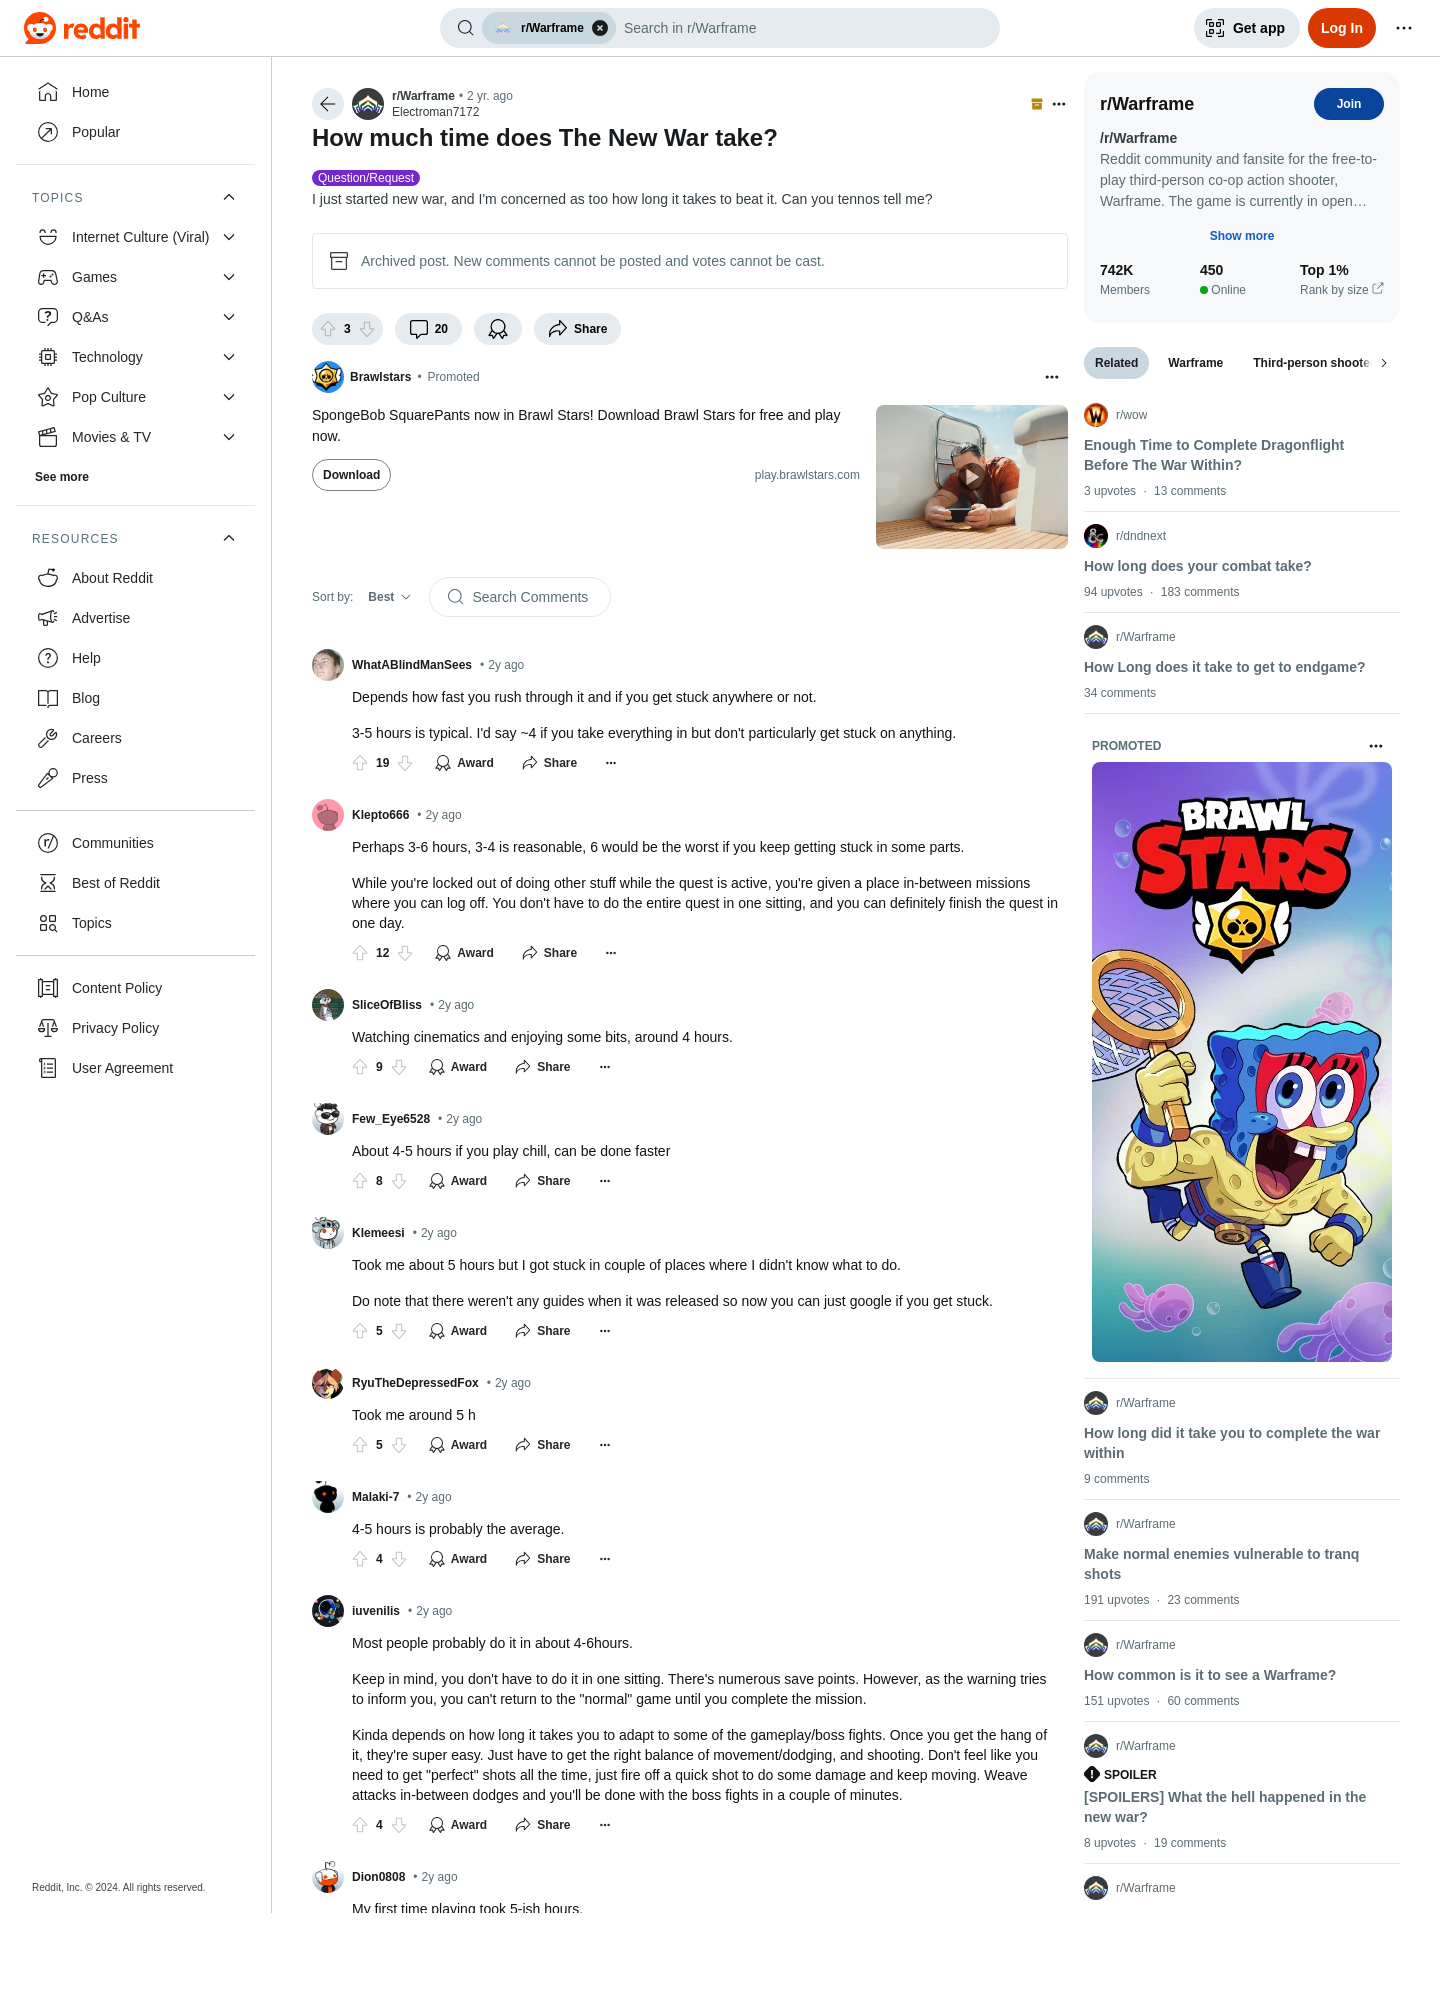Click Download on the Brawlstars ad

point(351,475)
